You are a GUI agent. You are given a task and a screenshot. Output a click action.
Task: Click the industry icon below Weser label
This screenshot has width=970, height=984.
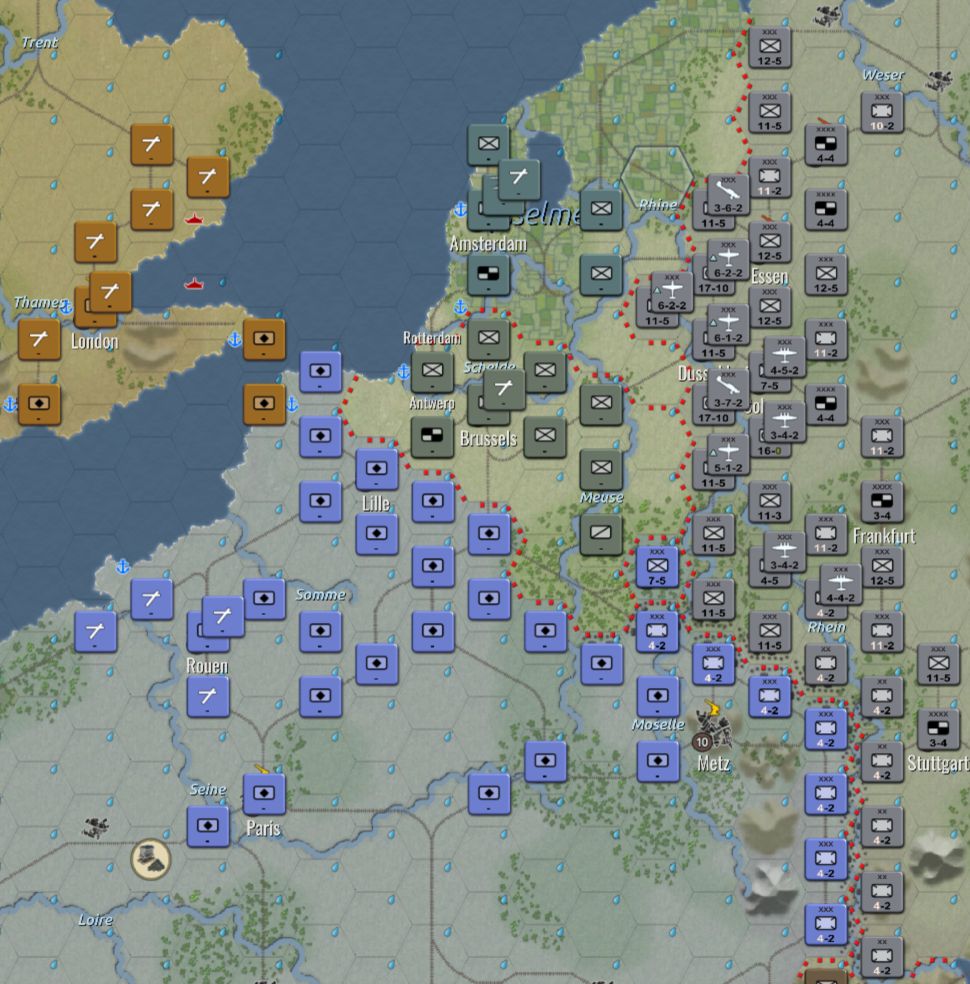939,81
